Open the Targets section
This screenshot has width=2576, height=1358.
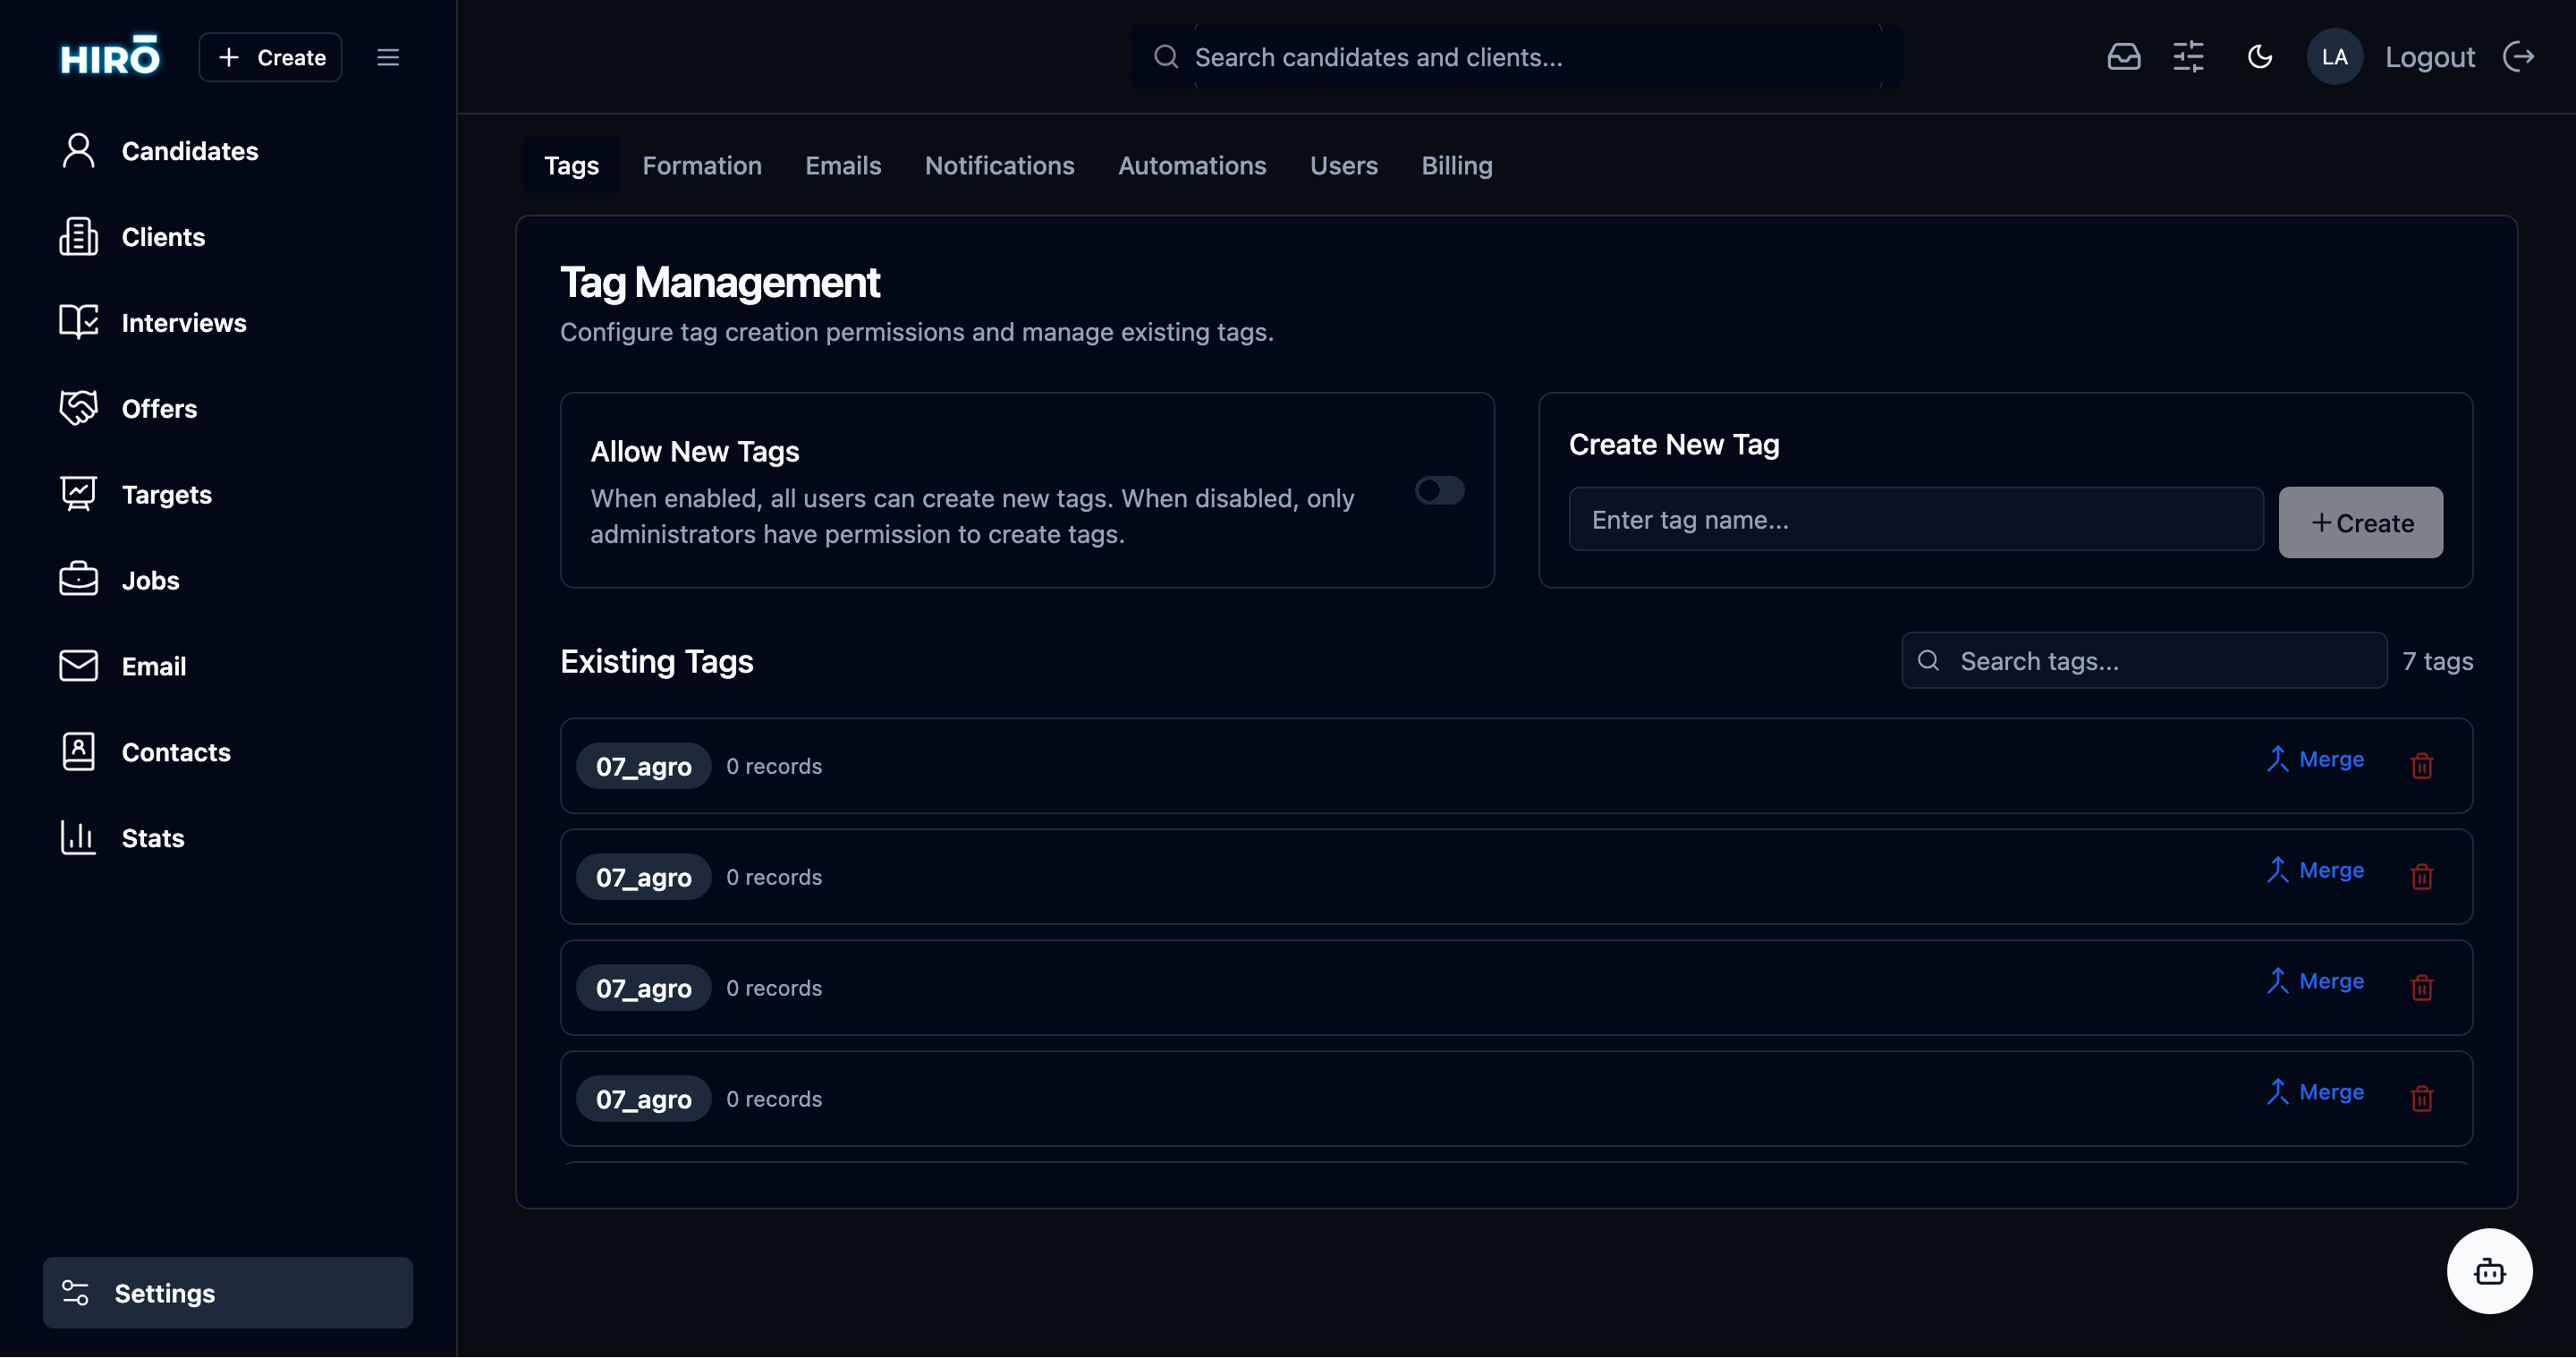pyautogui.click(x=167, y=494)
